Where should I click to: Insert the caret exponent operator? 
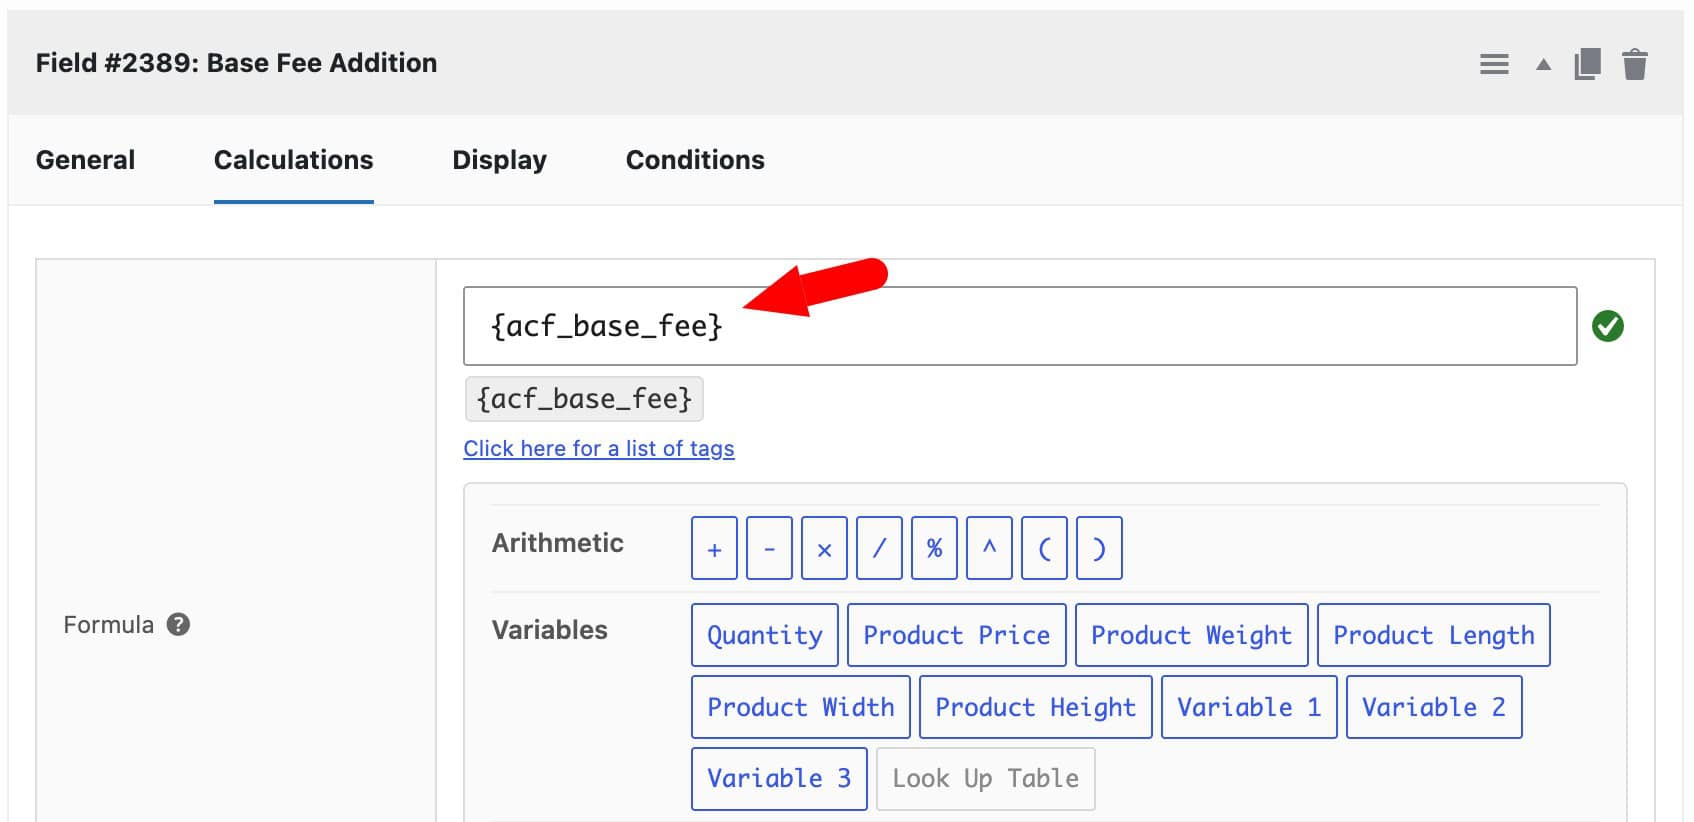pos(989,548)
